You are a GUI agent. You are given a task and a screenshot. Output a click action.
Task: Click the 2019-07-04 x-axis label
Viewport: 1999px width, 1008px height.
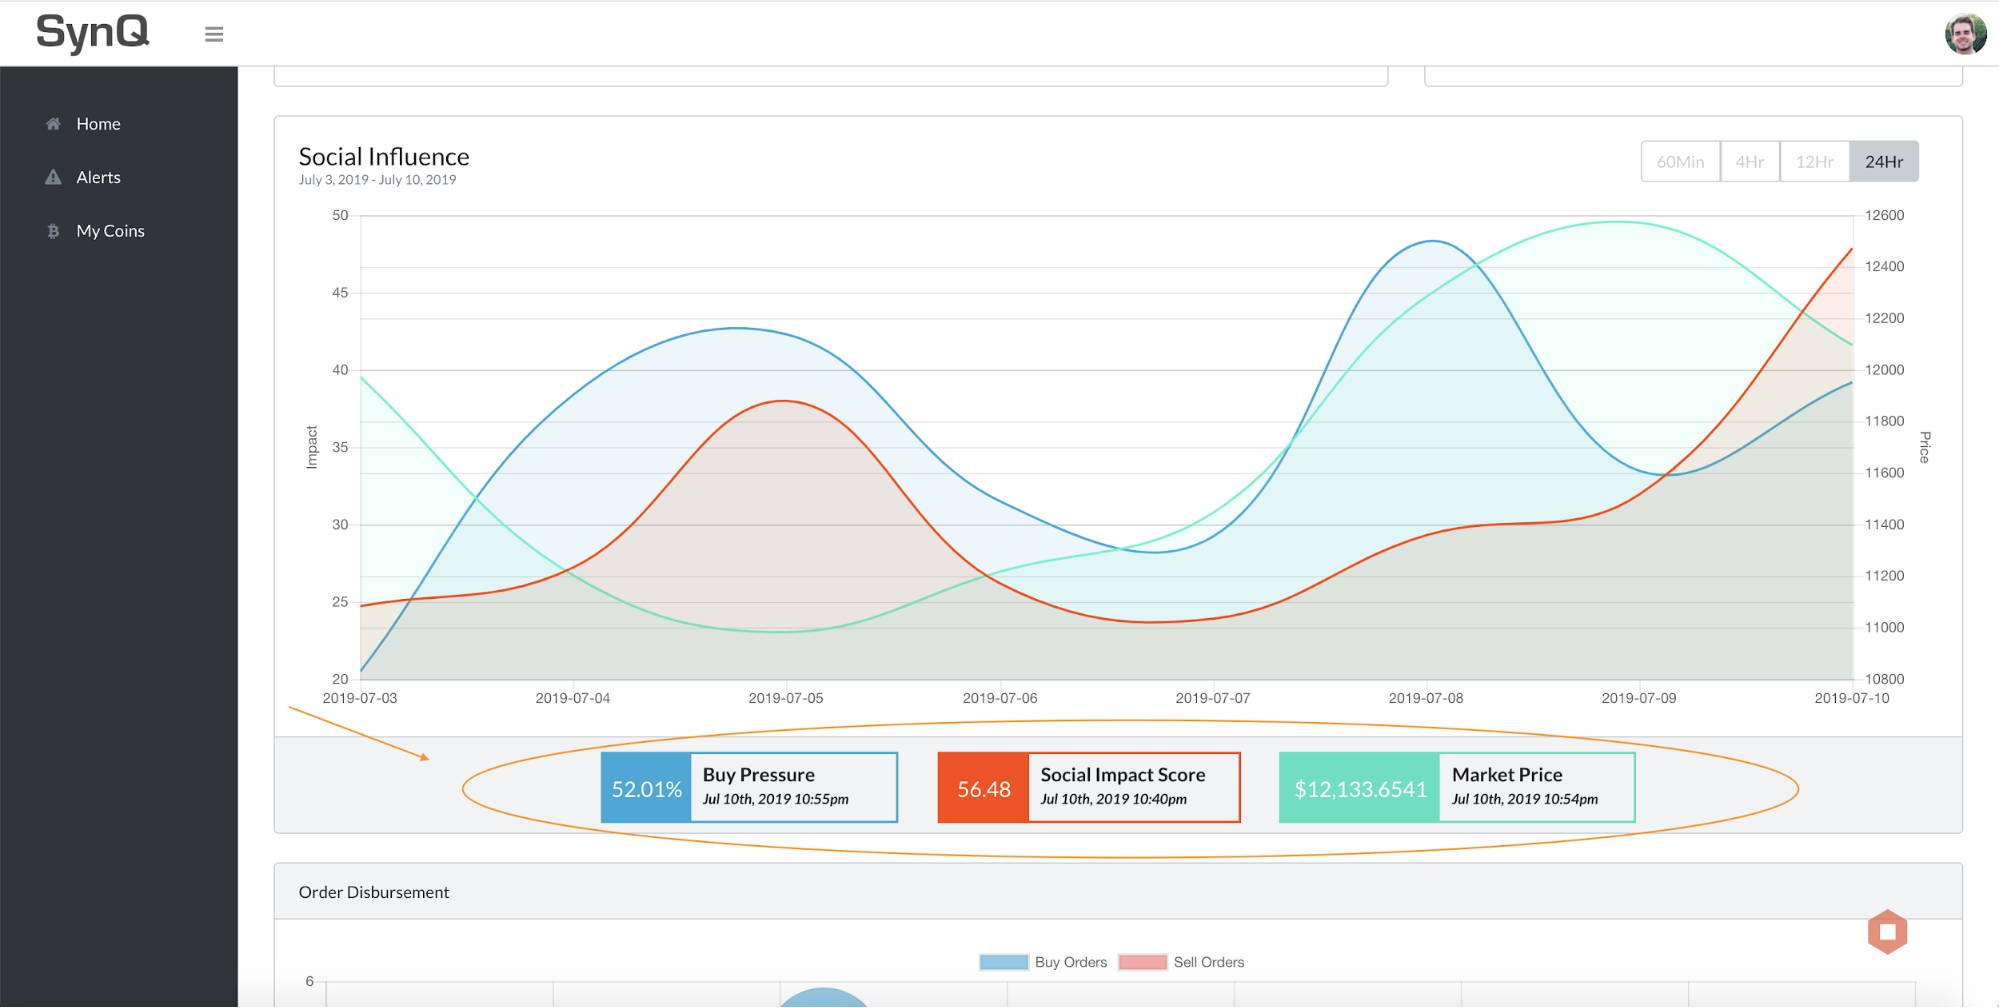point(573,698)
